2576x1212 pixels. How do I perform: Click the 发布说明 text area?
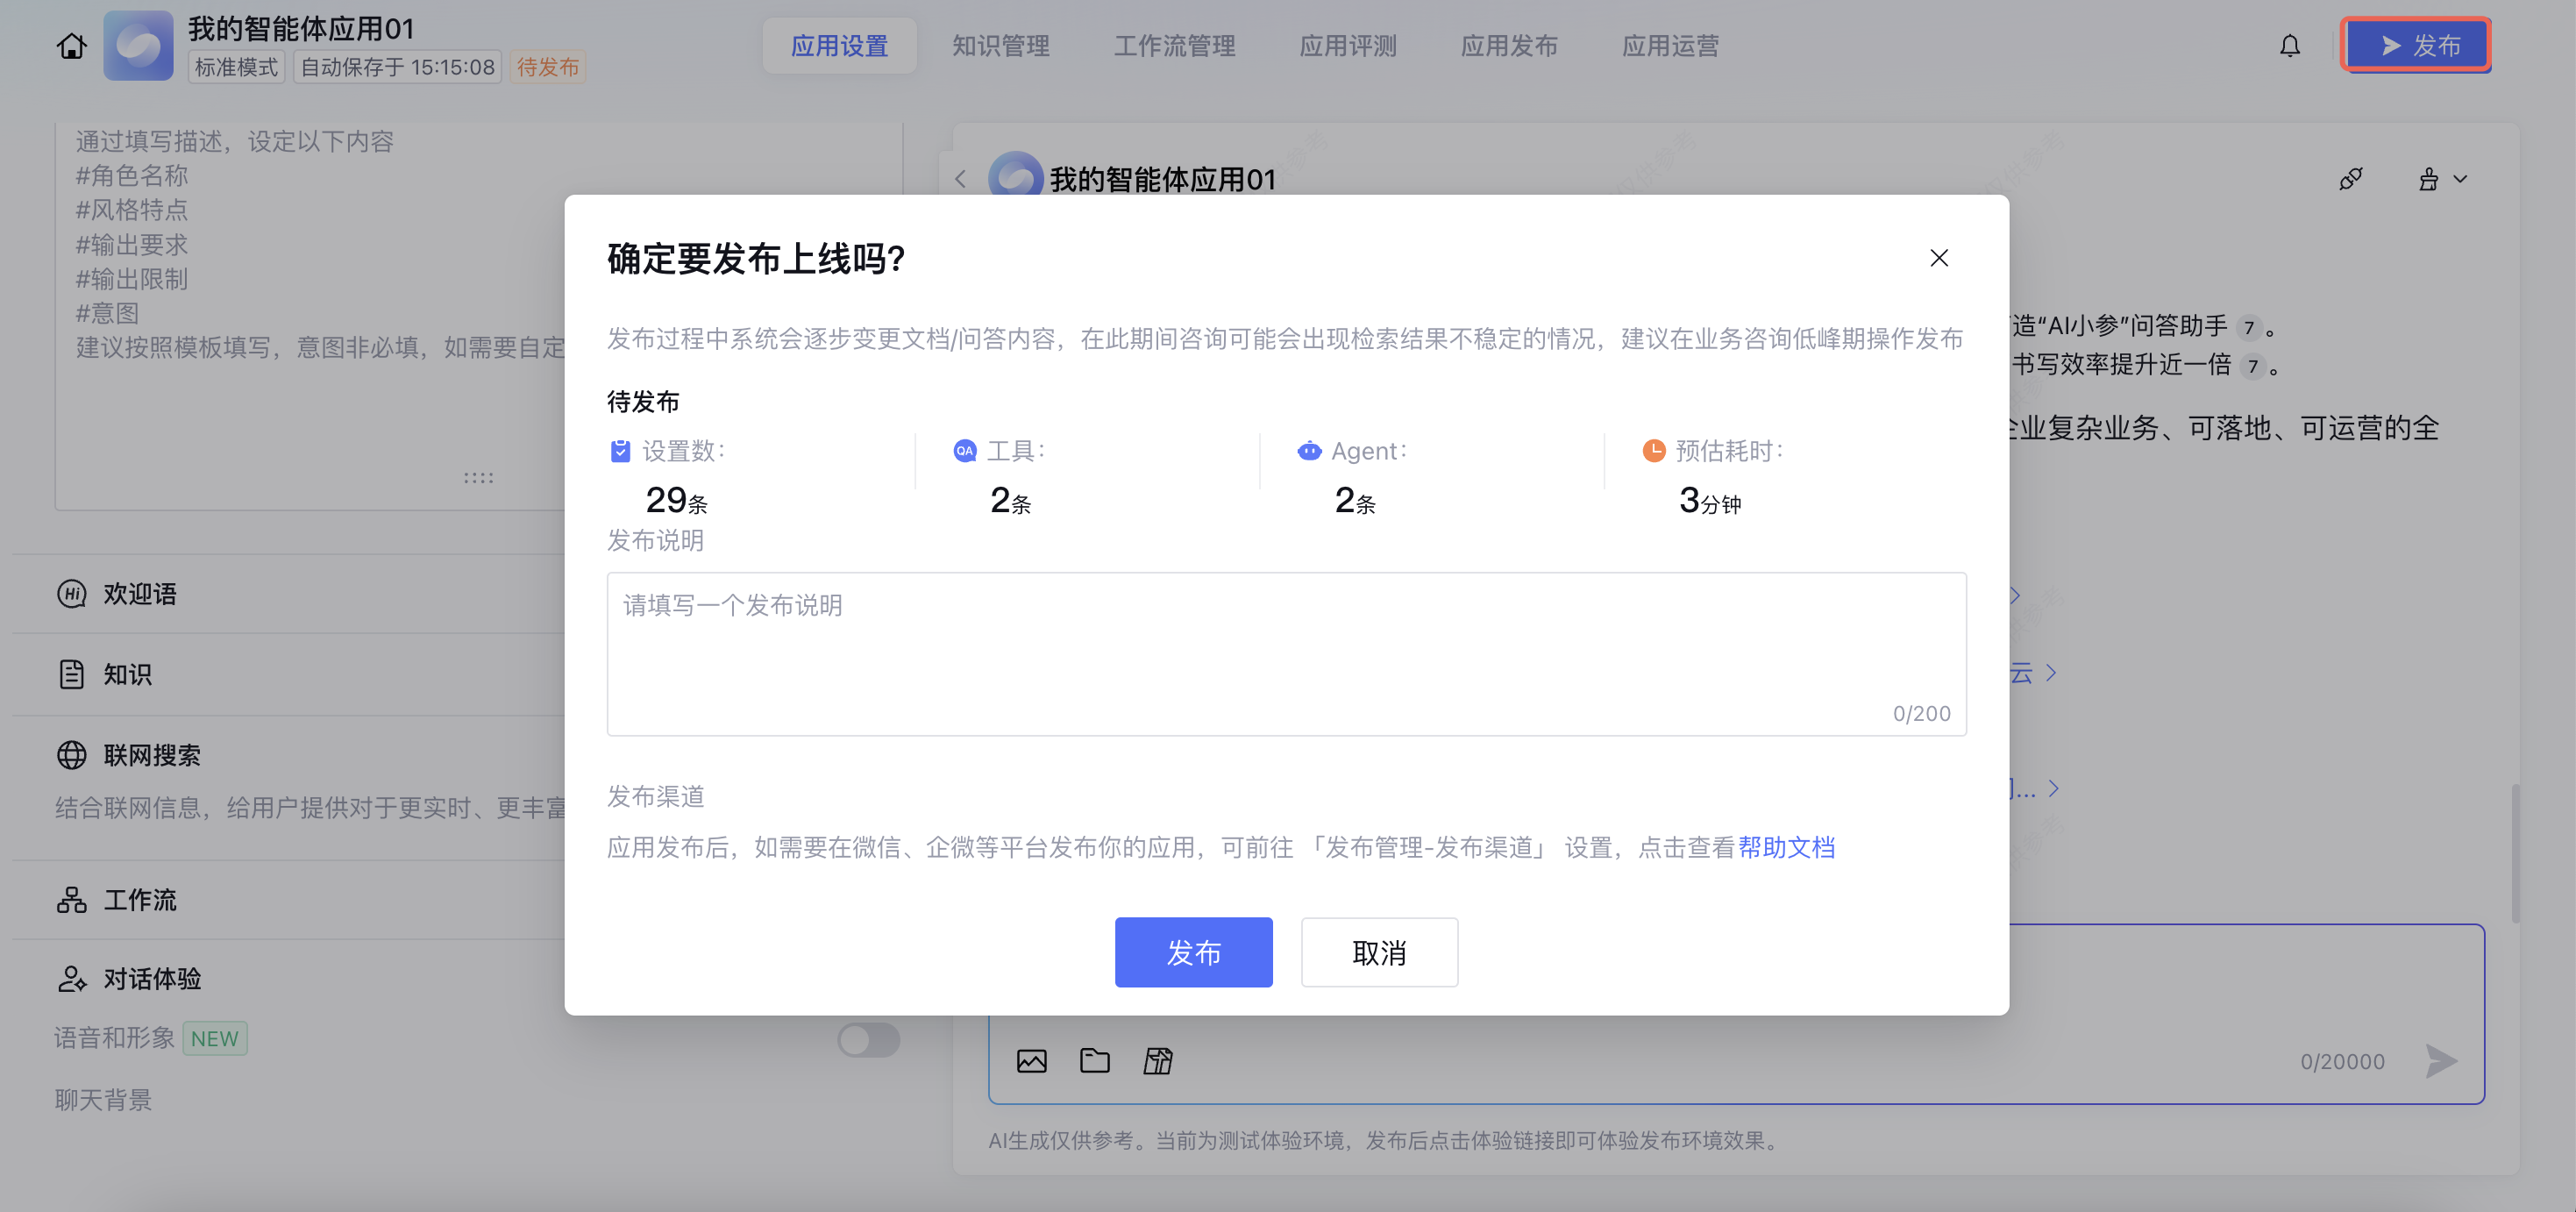click(x=1286, y=653)
